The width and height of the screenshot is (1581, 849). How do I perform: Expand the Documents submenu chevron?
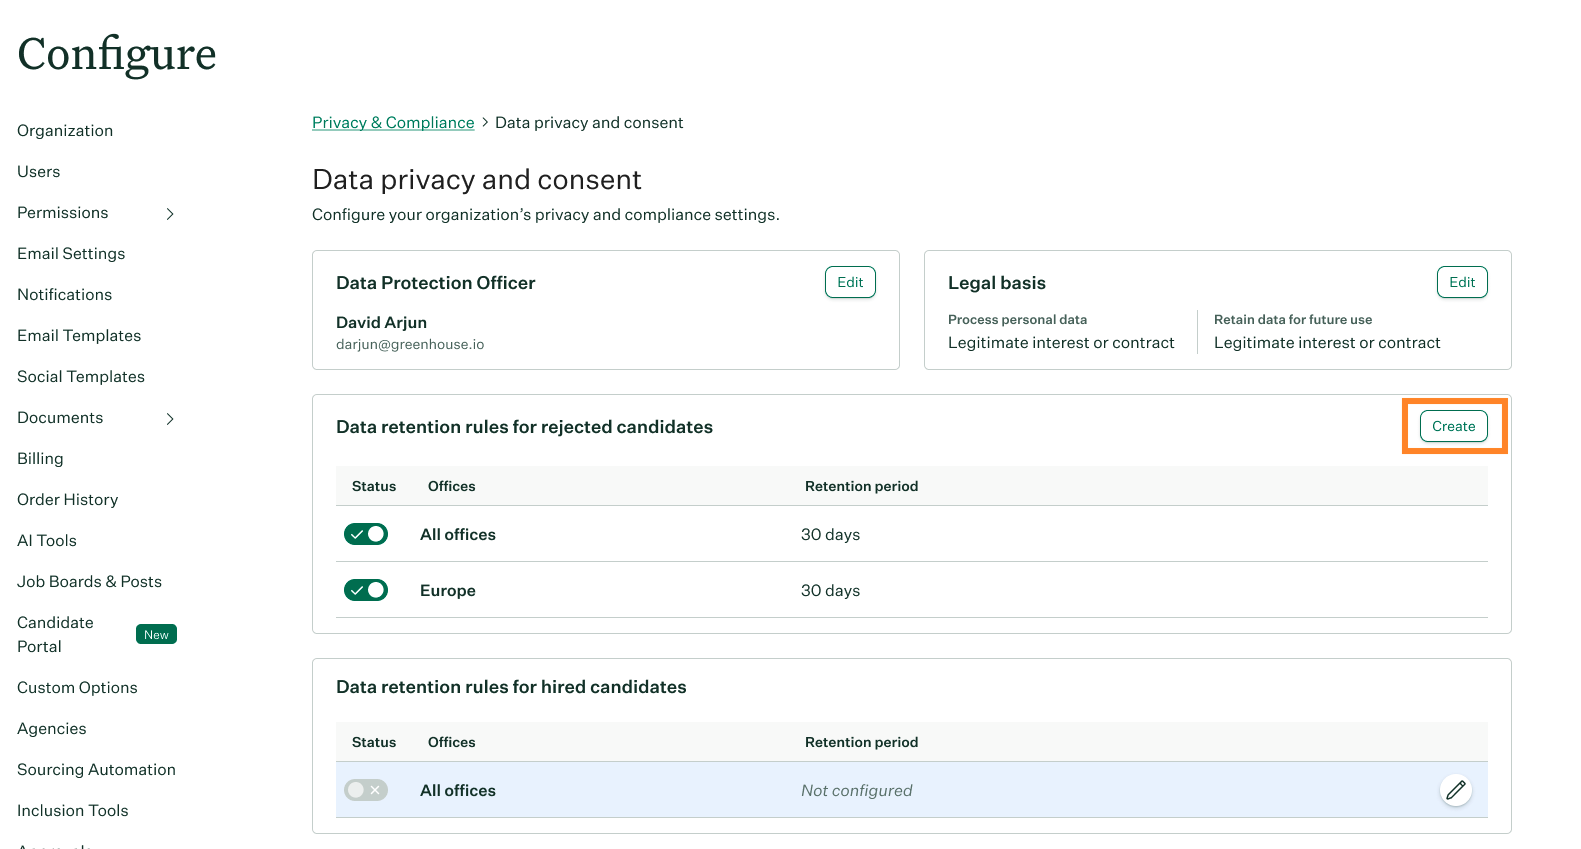(170, 419)
